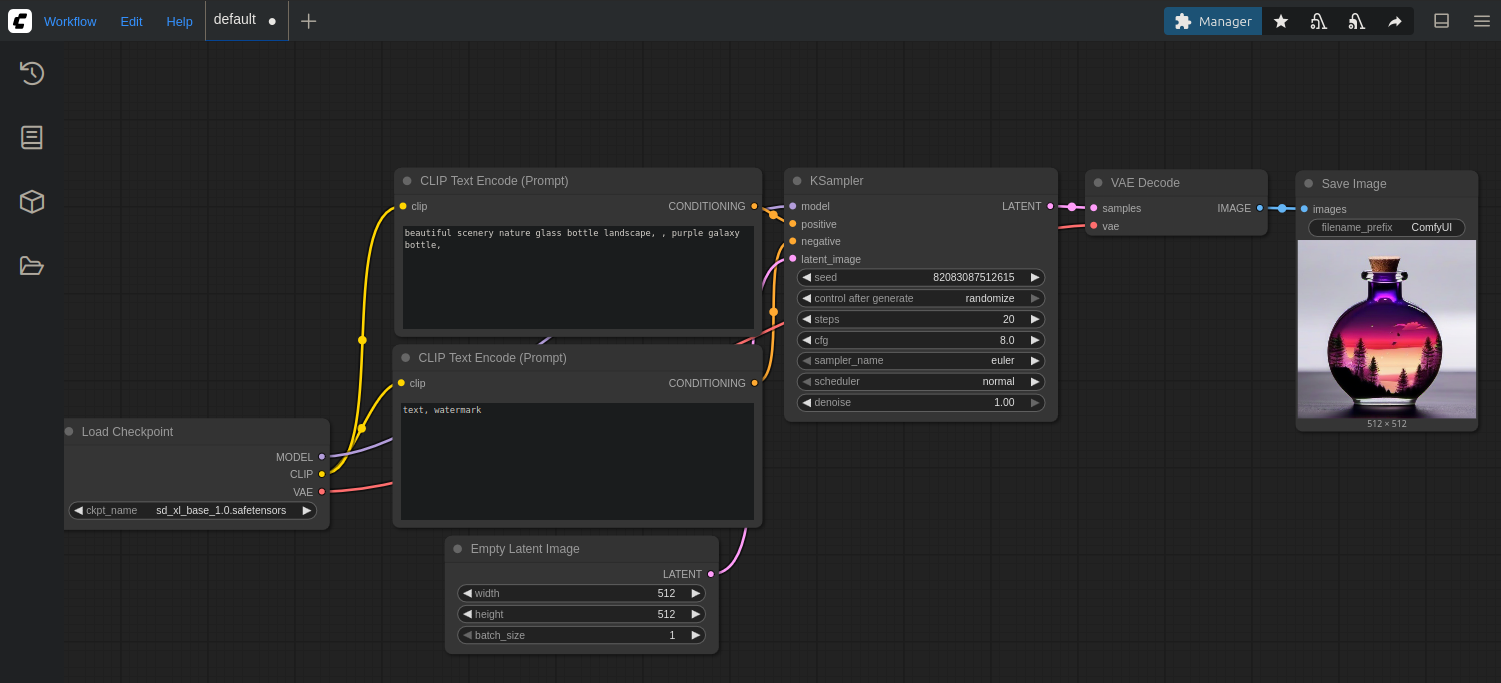
Task: Switch to the default workflow tab
Action: click(234, 20)
